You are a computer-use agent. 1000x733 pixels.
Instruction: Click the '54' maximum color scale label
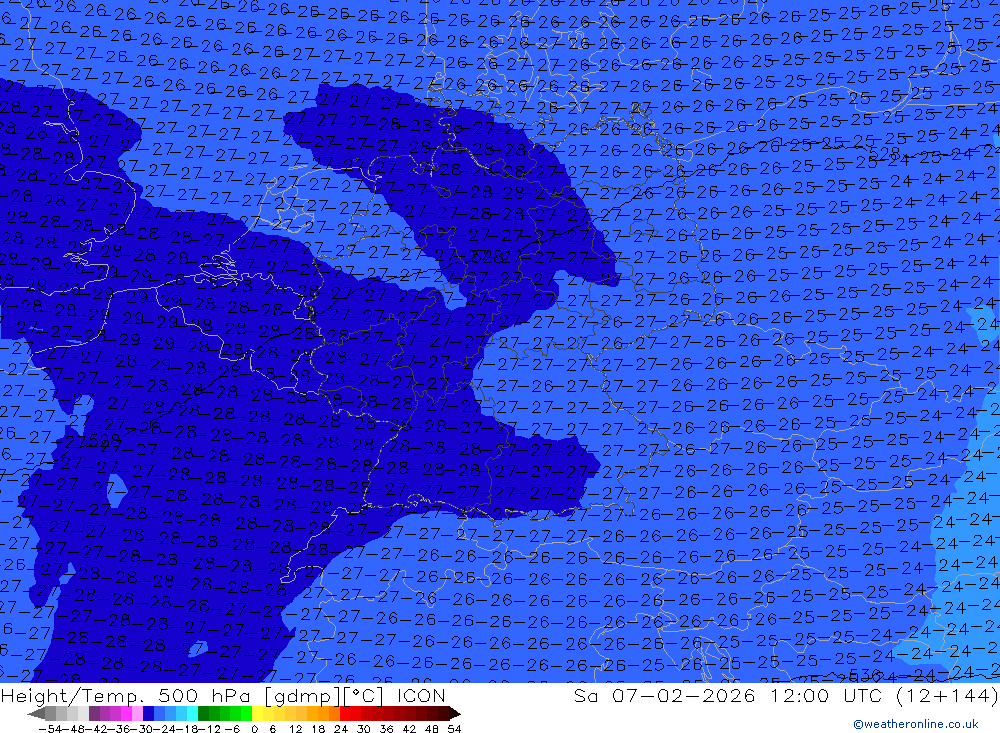click(x=454, y=729)
